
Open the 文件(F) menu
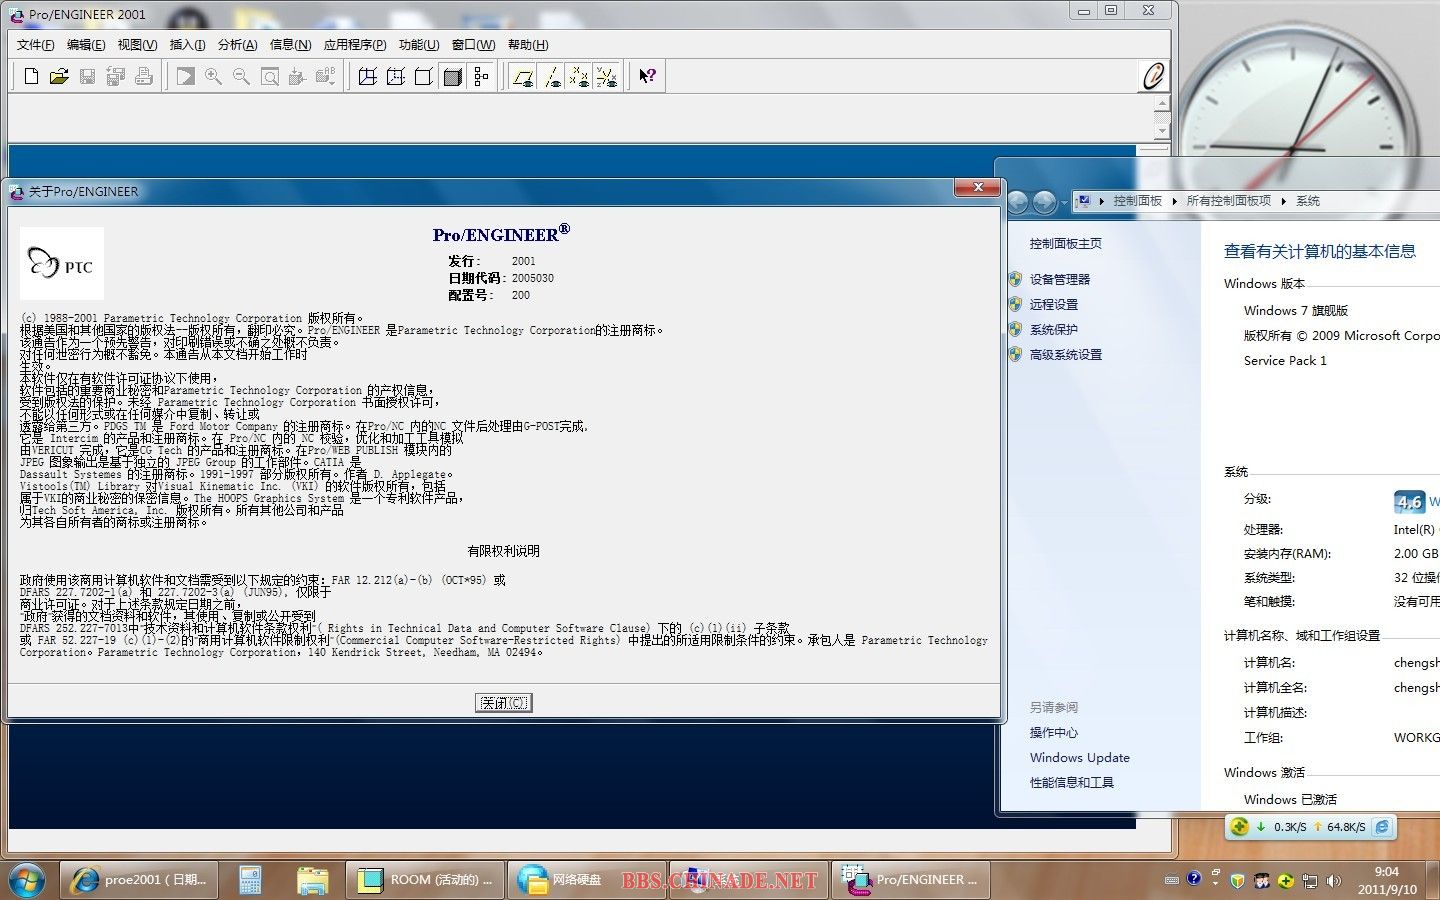[35, 45]
